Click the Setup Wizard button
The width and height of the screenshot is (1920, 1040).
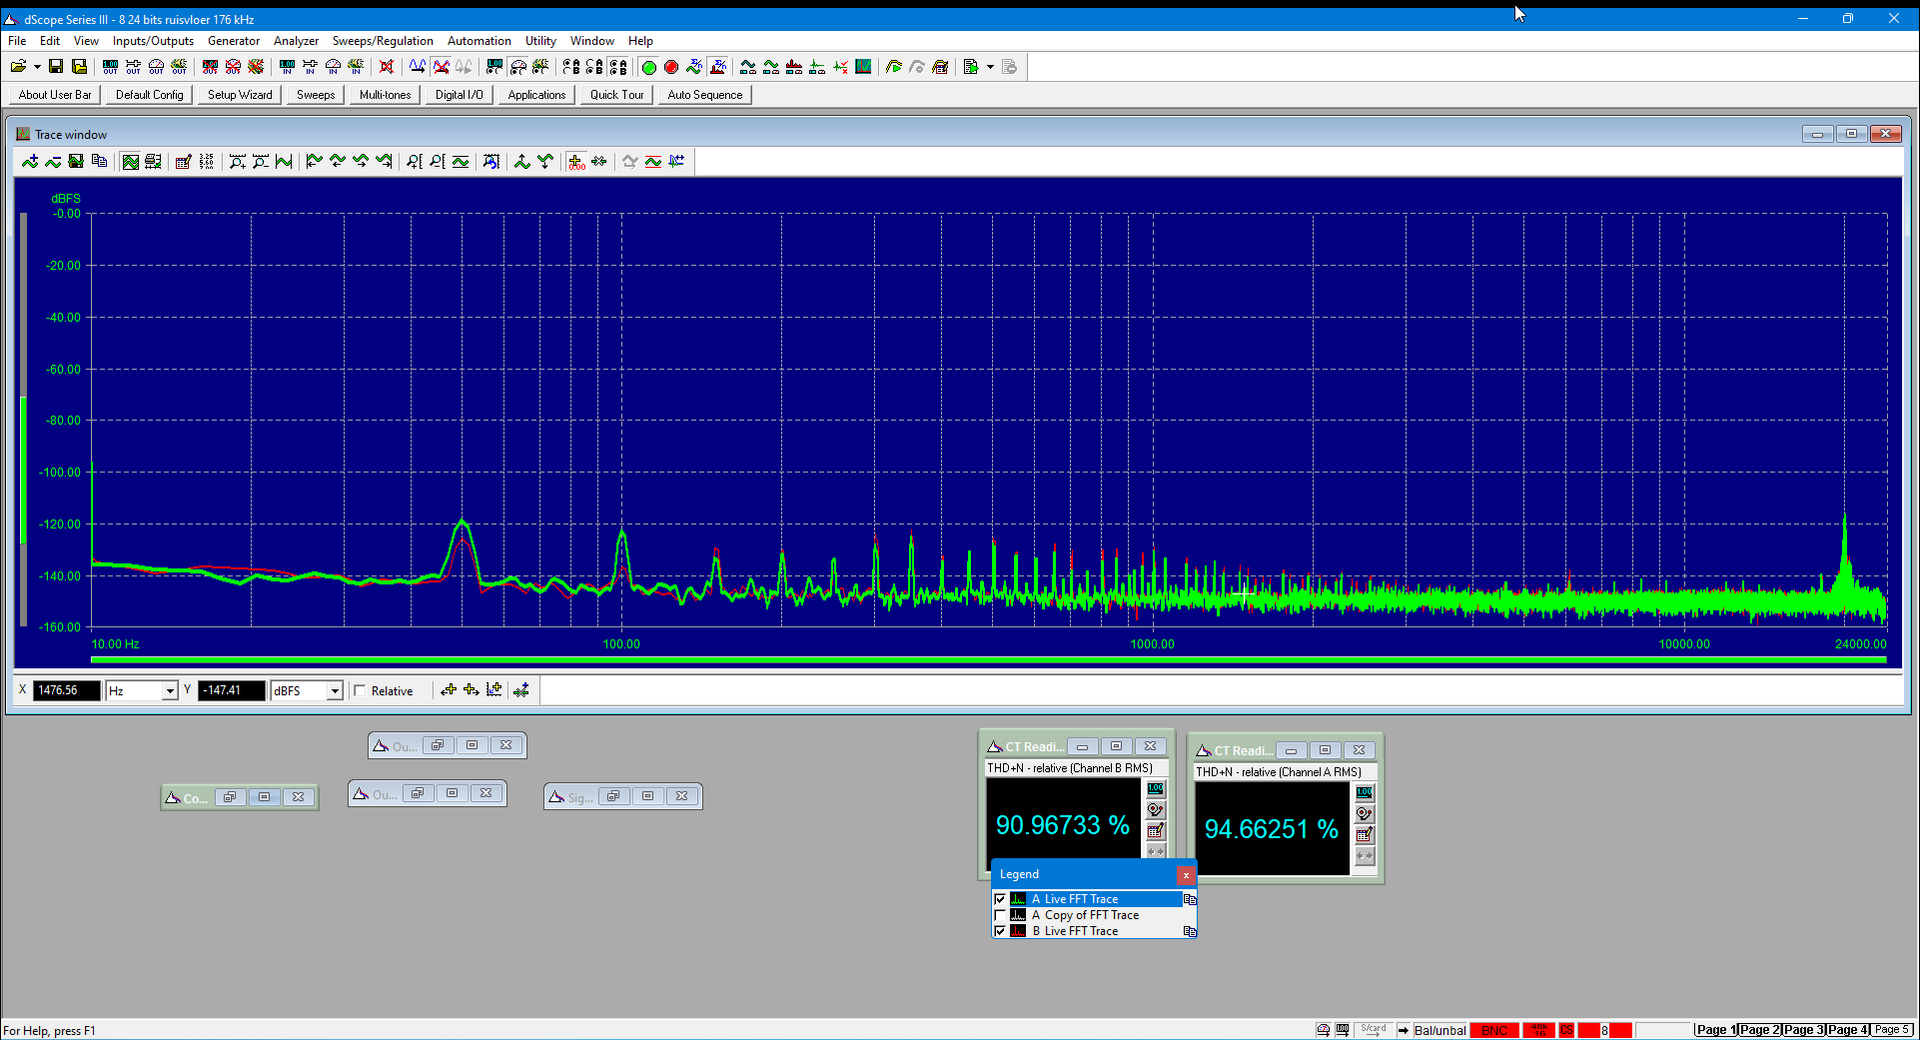coord(240,95)
